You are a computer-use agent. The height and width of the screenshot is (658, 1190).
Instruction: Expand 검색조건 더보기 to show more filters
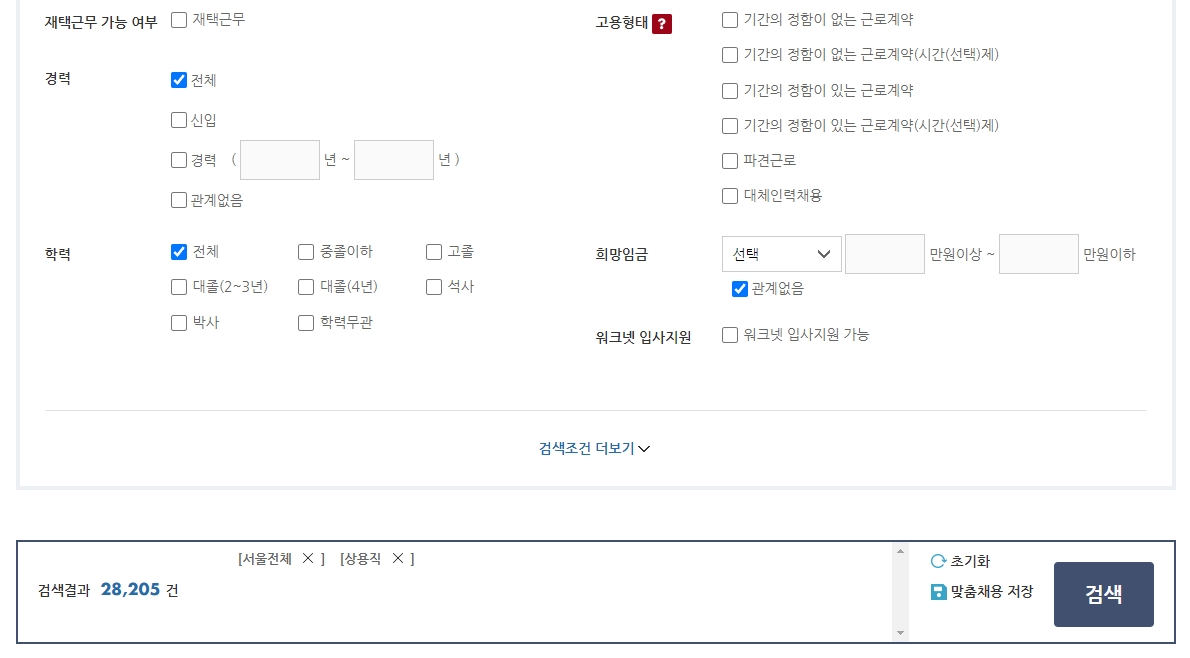pos(594,448)
